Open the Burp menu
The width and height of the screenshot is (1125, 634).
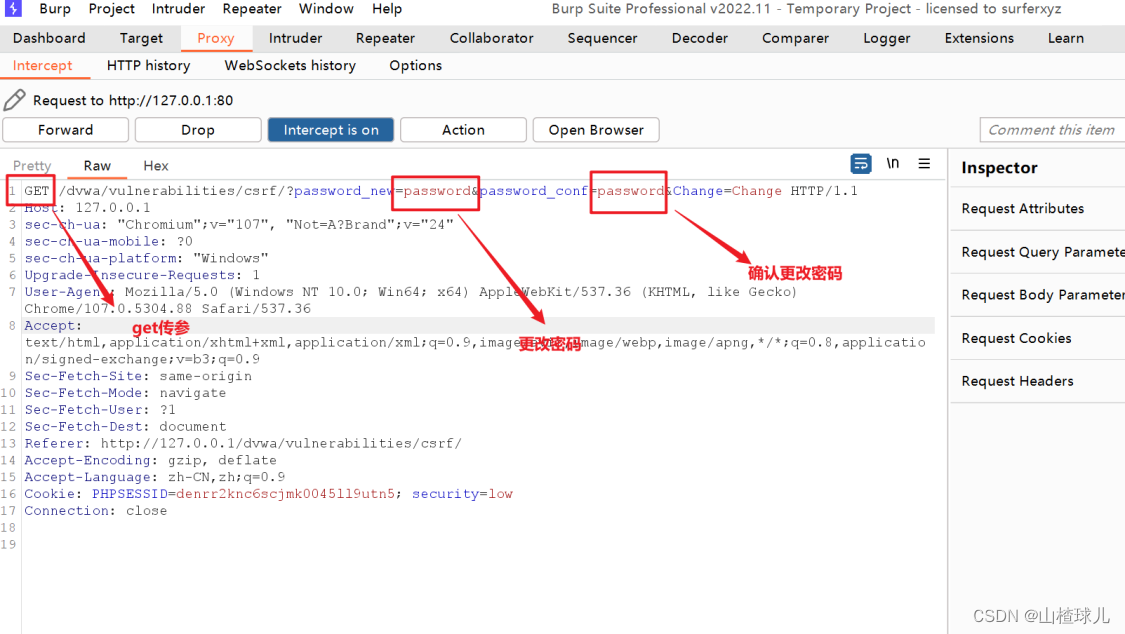(x=55, y=9)
